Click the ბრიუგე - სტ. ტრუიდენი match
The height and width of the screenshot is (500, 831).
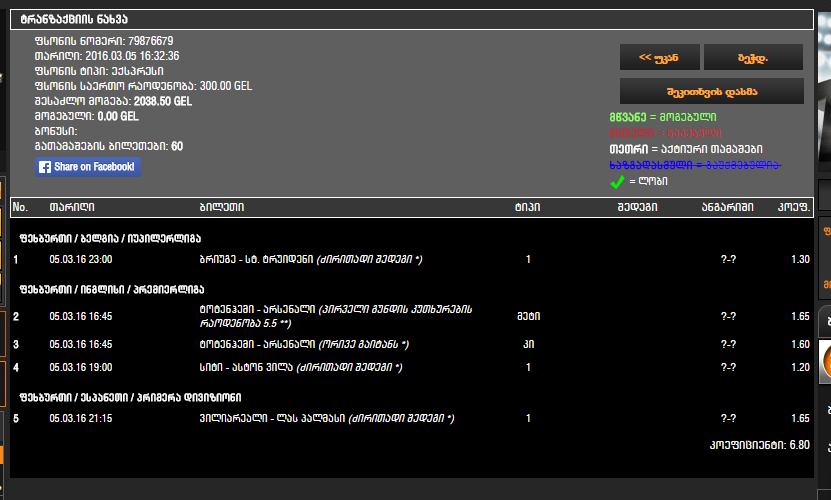pos(311,259)
